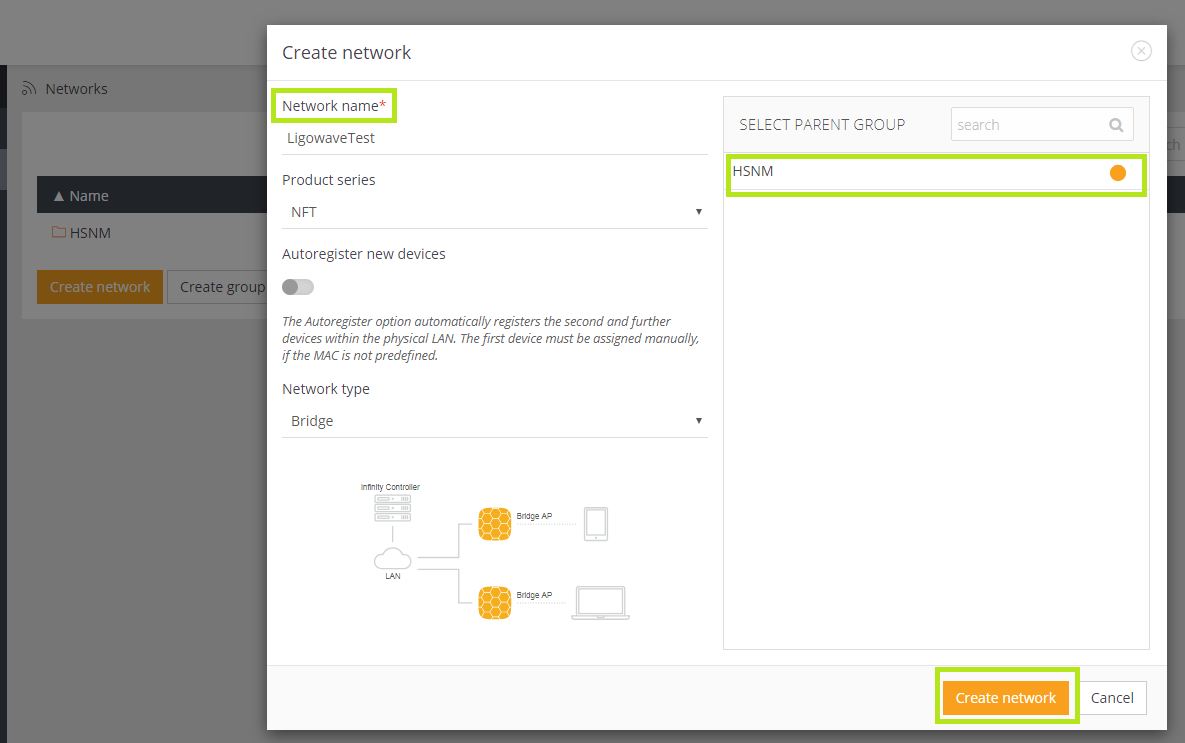Click the Cancel button
The image size is (1185, 743).
click(1112, 698)
